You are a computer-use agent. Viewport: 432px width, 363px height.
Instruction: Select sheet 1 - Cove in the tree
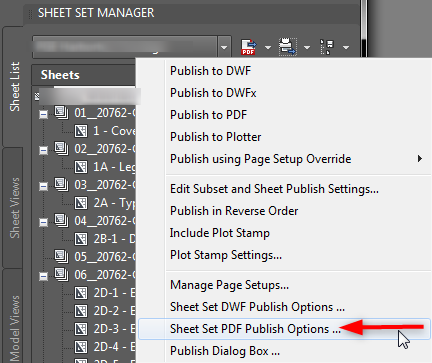click(114, 131)
